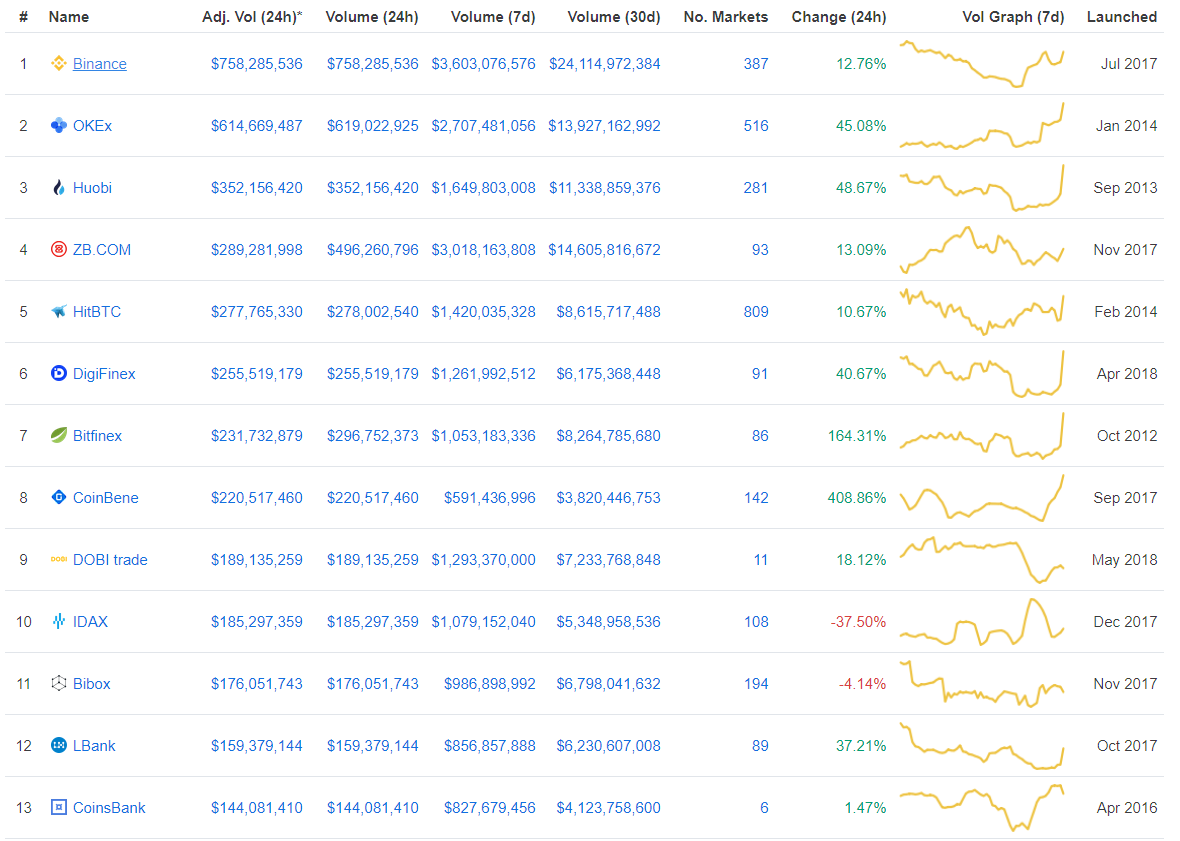This screenshot has height=841, width=1180.
Task: Sort by the No. Markets column header
Action: (x=725, y=17)
